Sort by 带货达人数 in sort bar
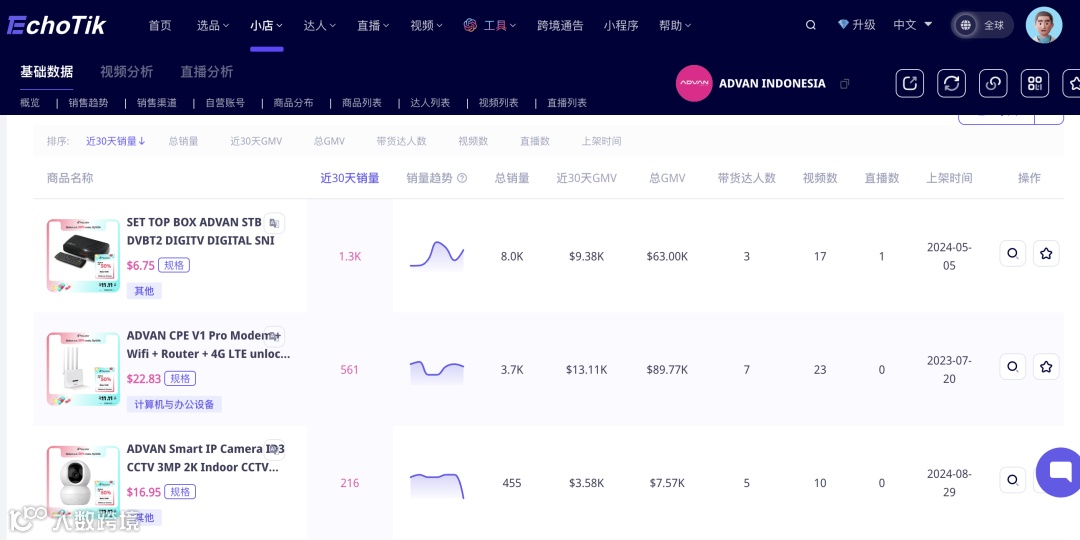This screenshot has height=540, width=1080. pos(402,141)
